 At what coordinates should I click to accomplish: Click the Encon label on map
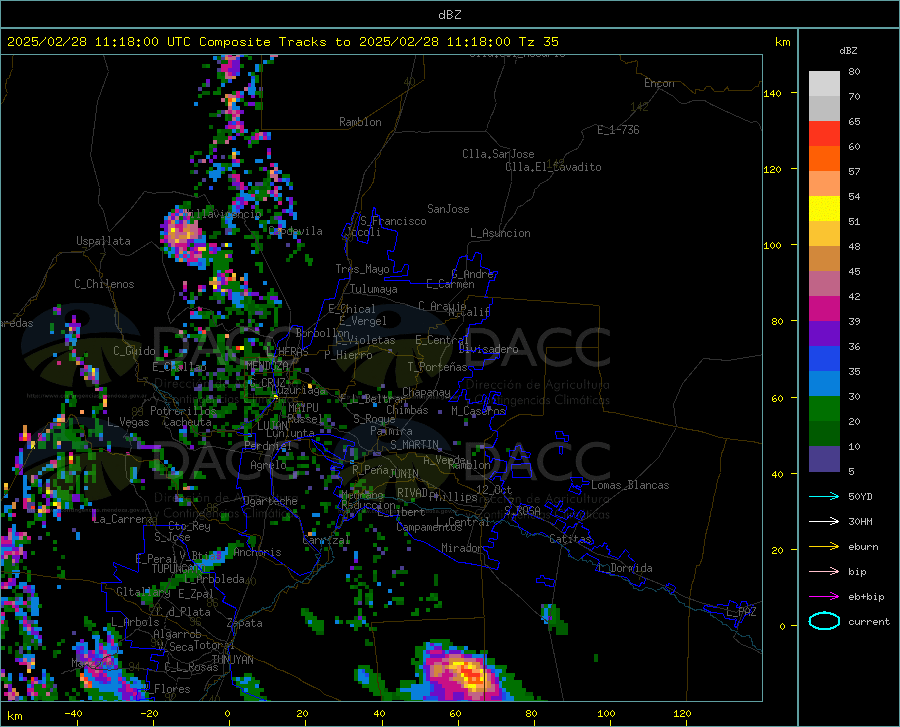[659, 83]
